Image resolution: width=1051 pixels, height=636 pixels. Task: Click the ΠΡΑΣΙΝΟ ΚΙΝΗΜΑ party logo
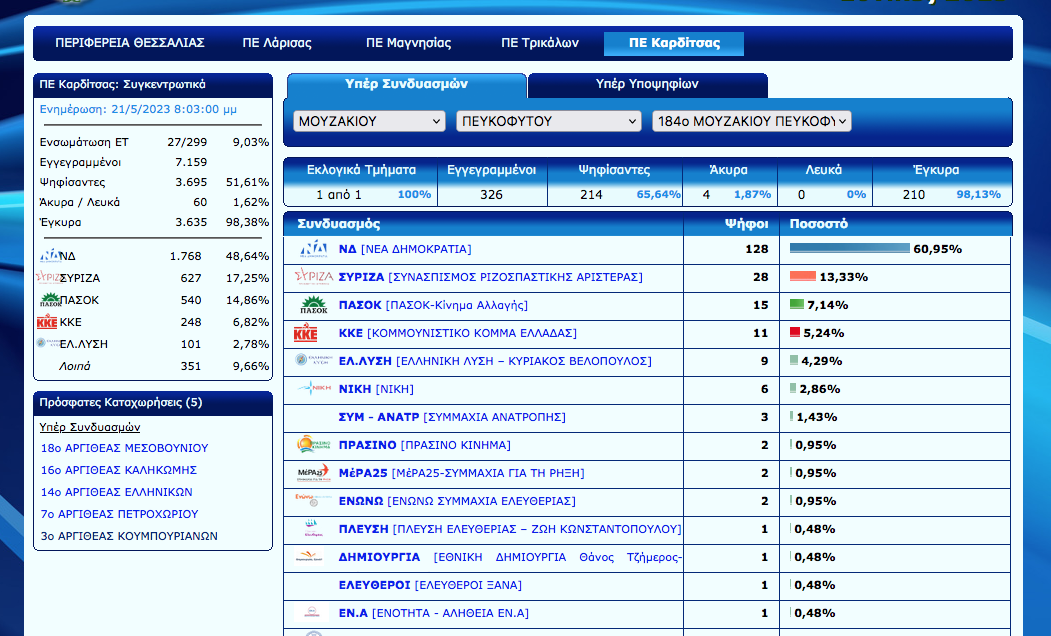pyautogui.click(x=313, y=445)
